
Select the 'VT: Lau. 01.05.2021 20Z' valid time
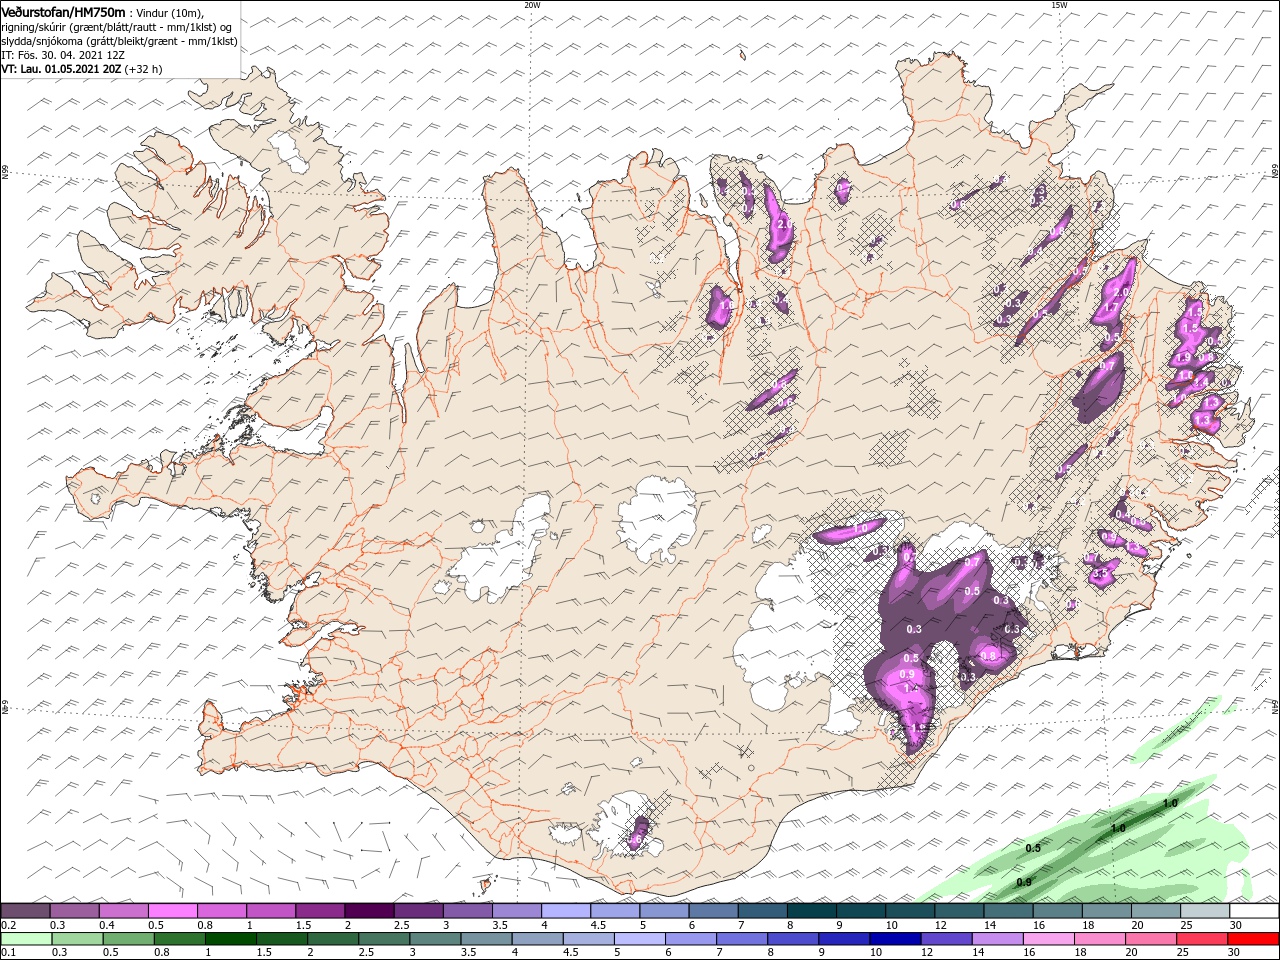tap(61, 69)
